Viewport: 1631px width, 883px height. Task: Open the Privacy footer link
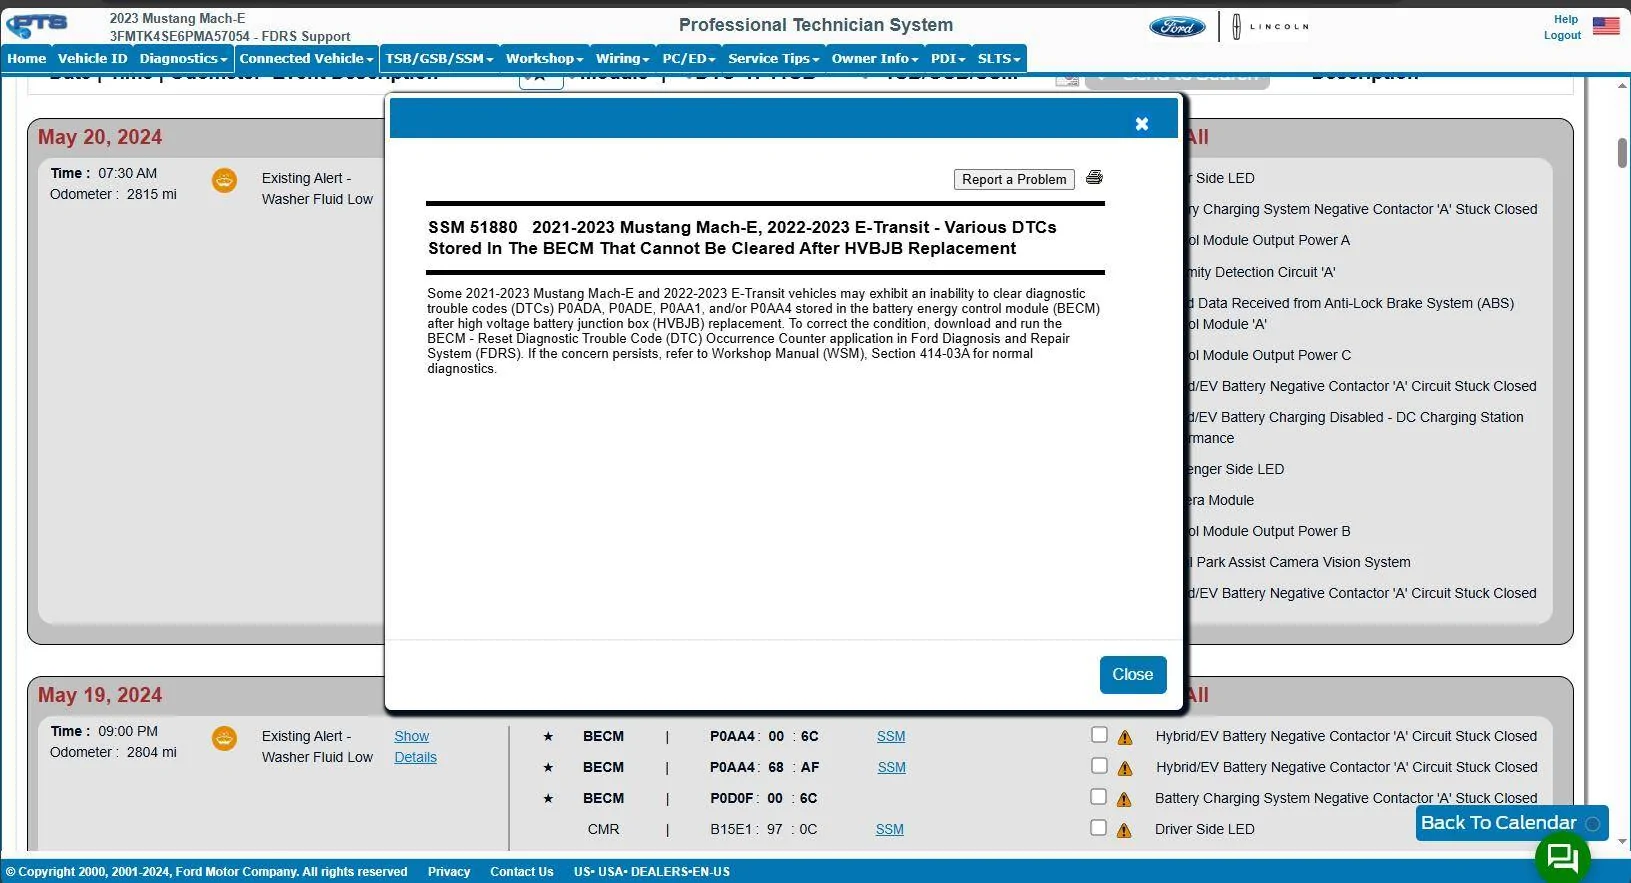coord(449,872)
